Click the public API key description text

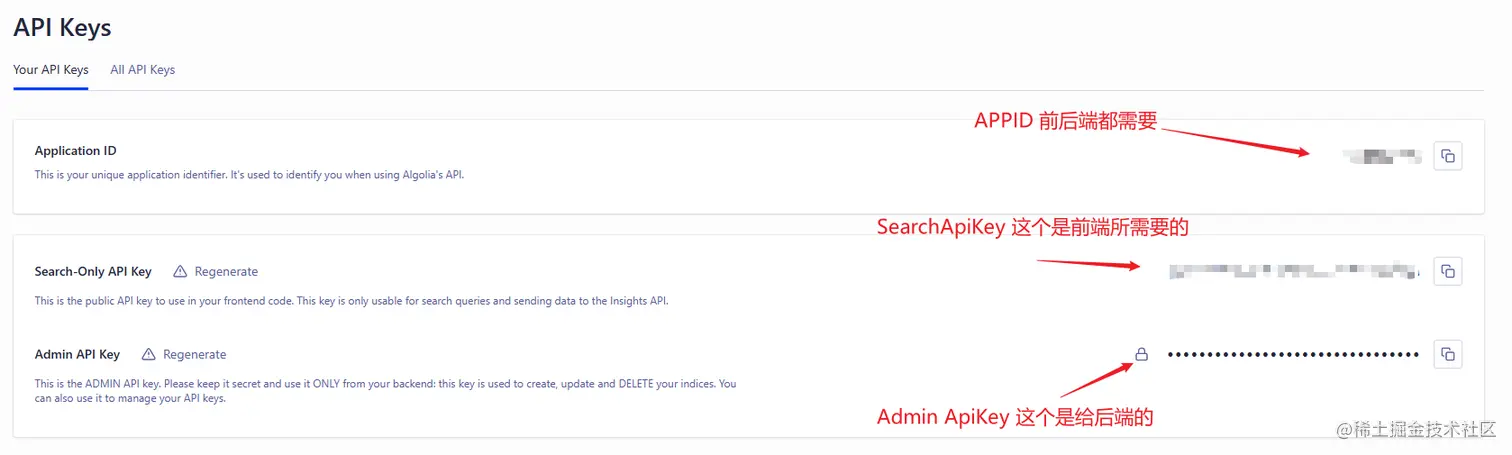coord(351,300)
